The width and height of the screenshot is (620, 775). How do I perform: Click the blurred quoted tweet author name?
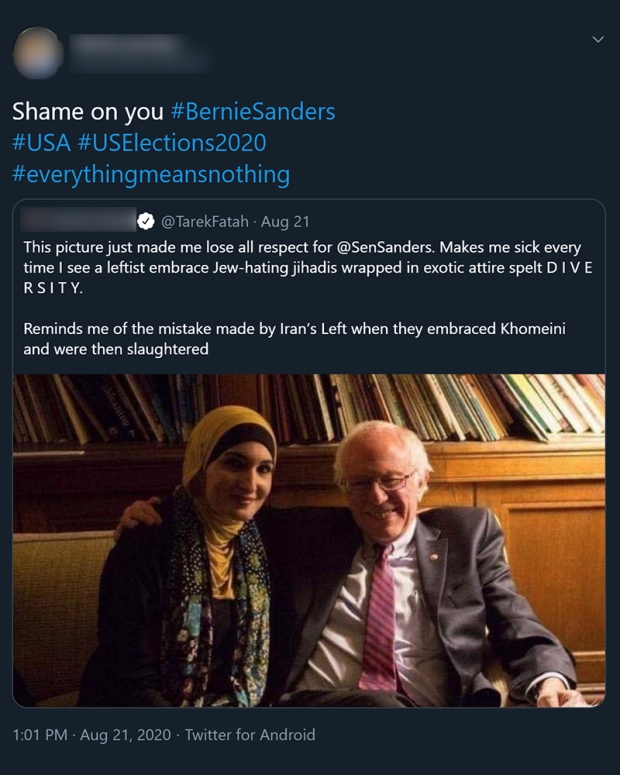click(x=79, y=220)
